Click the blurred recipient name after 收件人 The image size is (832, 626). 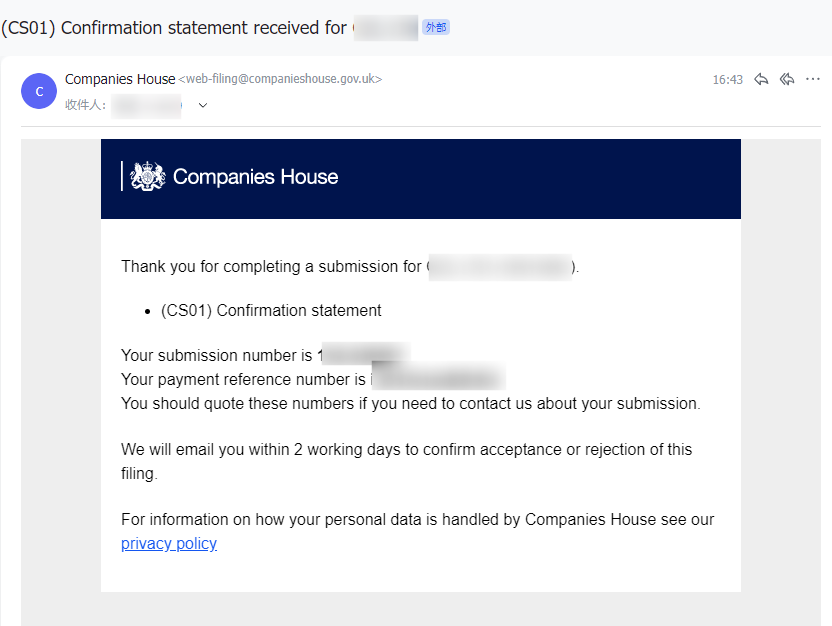tap(146, 106)
